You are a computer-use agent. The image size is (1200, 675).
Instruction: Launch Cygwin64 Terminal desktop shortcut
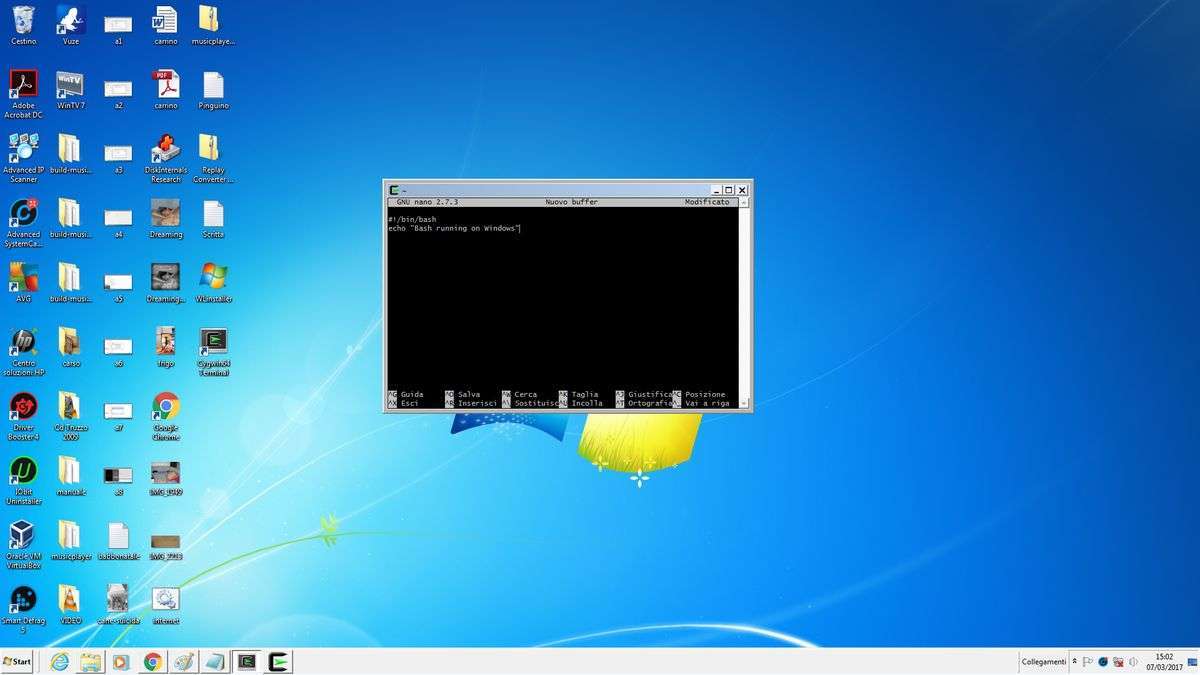click(213, 352)
